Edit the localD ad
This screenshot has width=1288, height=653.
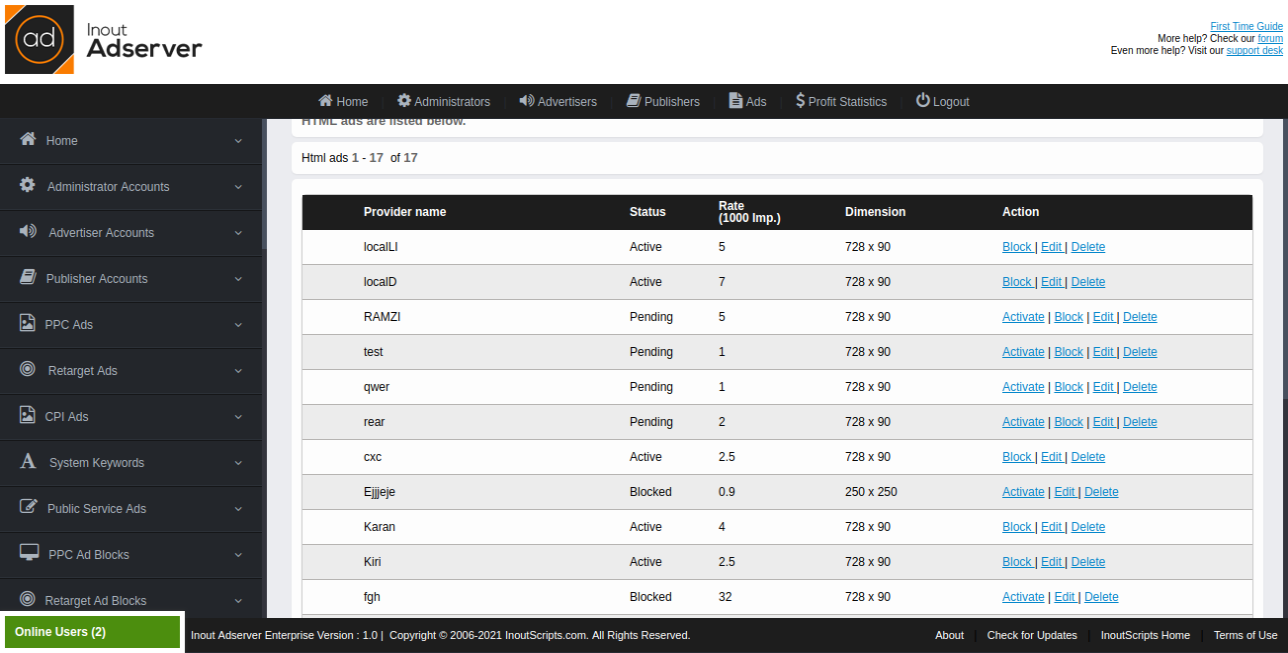coord(1051,282)
